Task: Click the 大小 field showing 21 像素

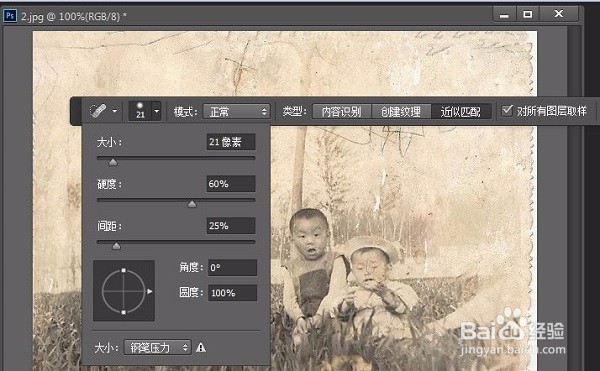Action: tap(231, 142)
